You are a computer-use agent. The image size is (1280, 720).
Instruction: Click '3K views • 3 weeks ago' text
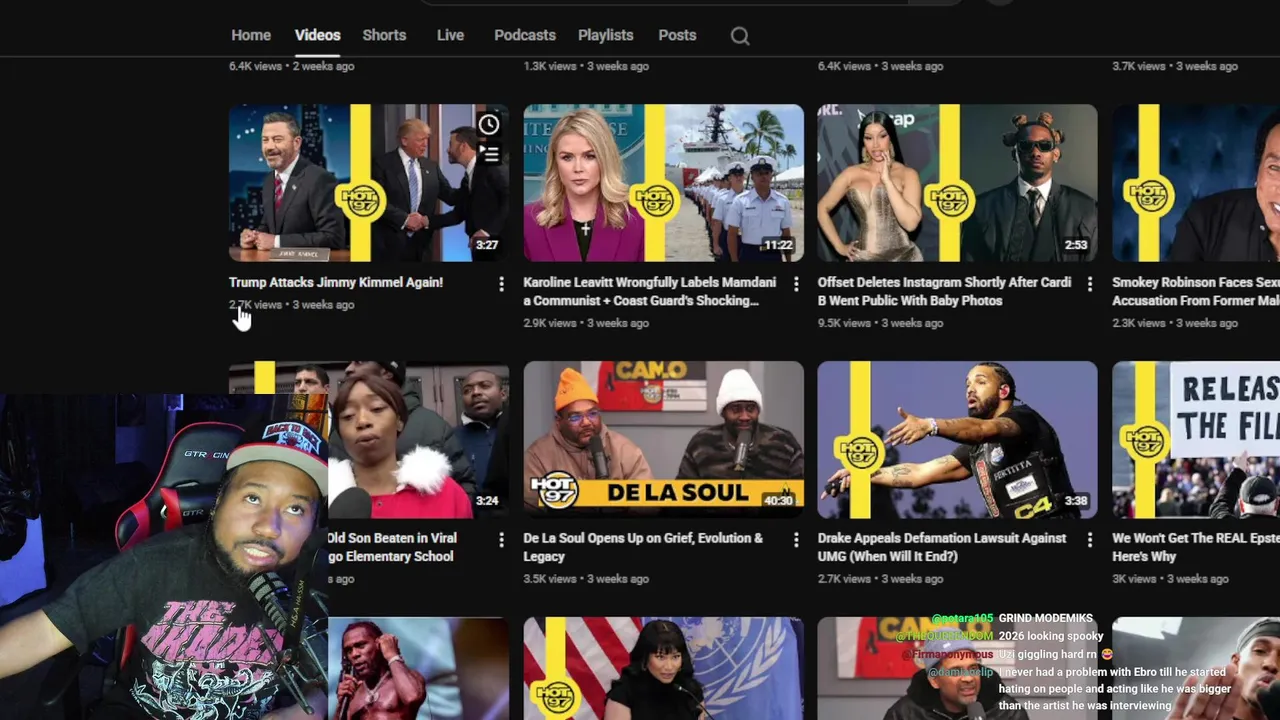click(1170, 579)
